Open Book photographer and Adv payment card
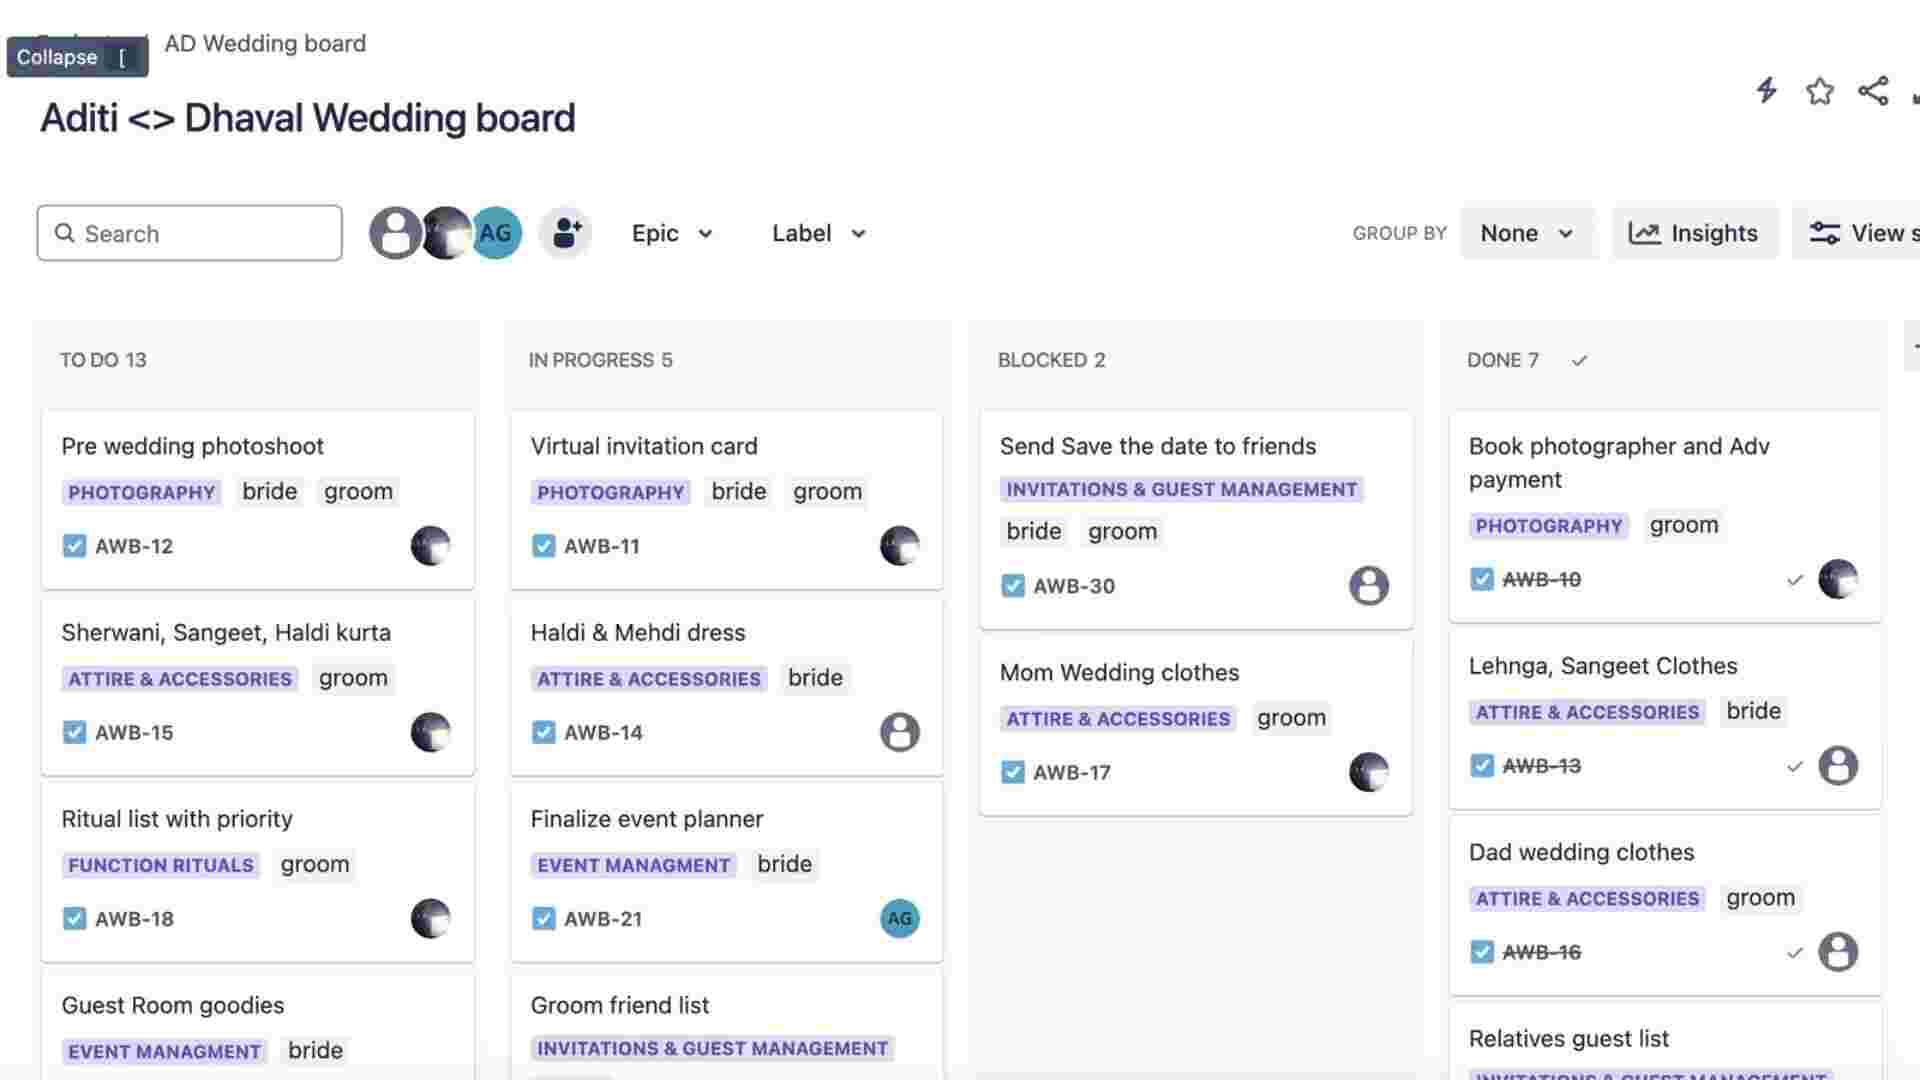Image resolution: width=1920 pixels, height=1080 pixels. click(x=1665, y=517)
